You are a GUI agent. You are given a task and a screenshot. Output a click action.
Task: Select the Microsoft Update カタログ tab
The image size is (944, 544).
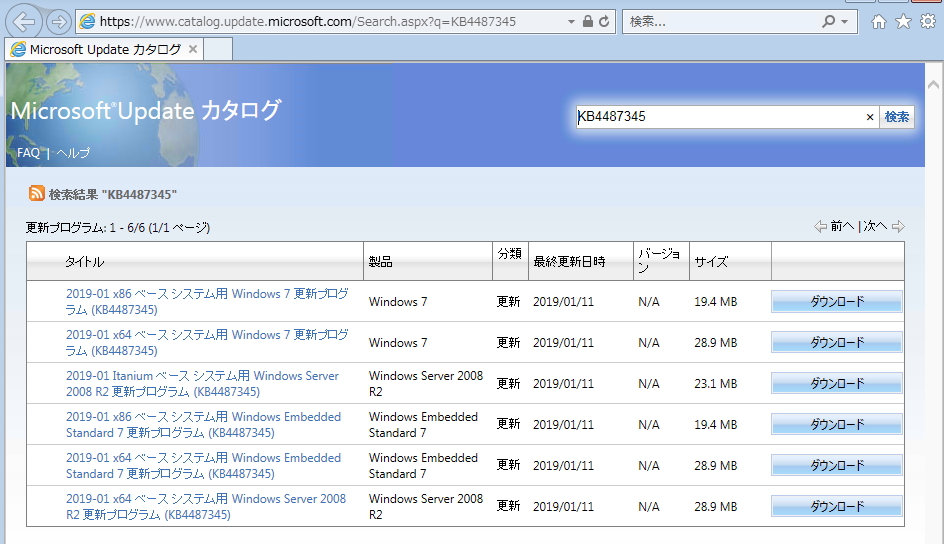(104, 49)
